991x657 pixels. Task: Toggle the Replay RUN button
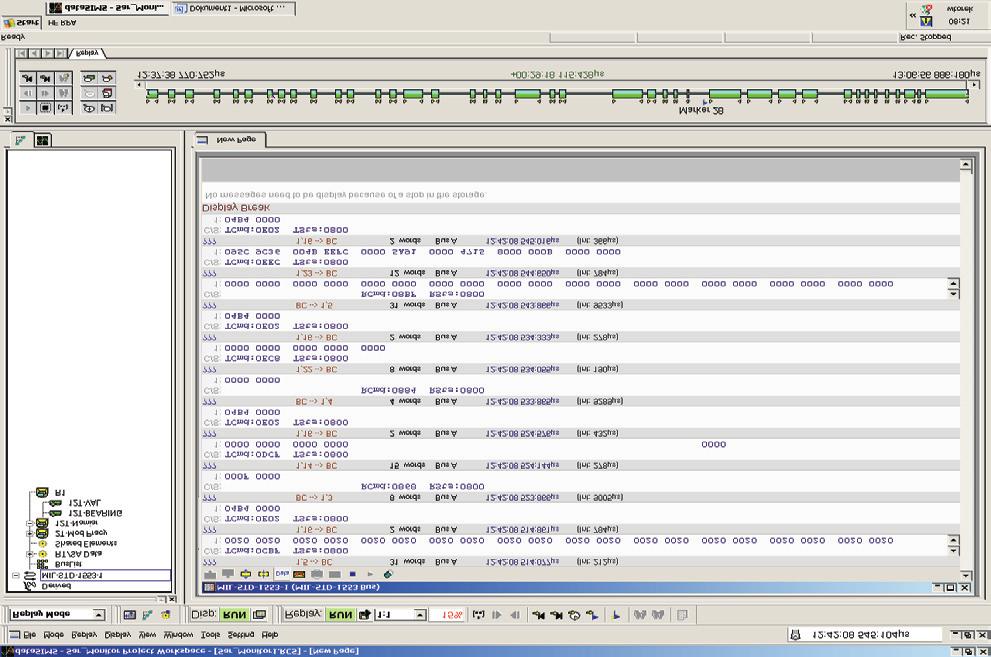point(341,615)
